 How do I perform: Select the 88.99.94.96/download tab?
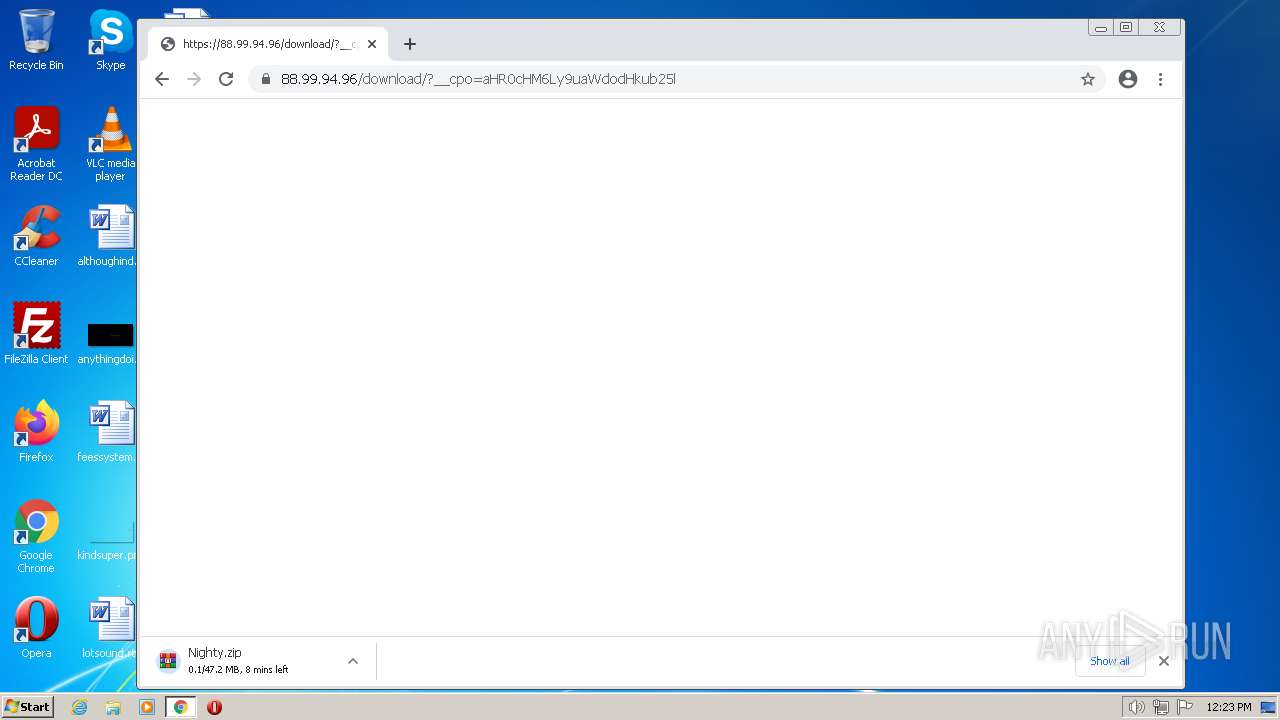[268, 44]
